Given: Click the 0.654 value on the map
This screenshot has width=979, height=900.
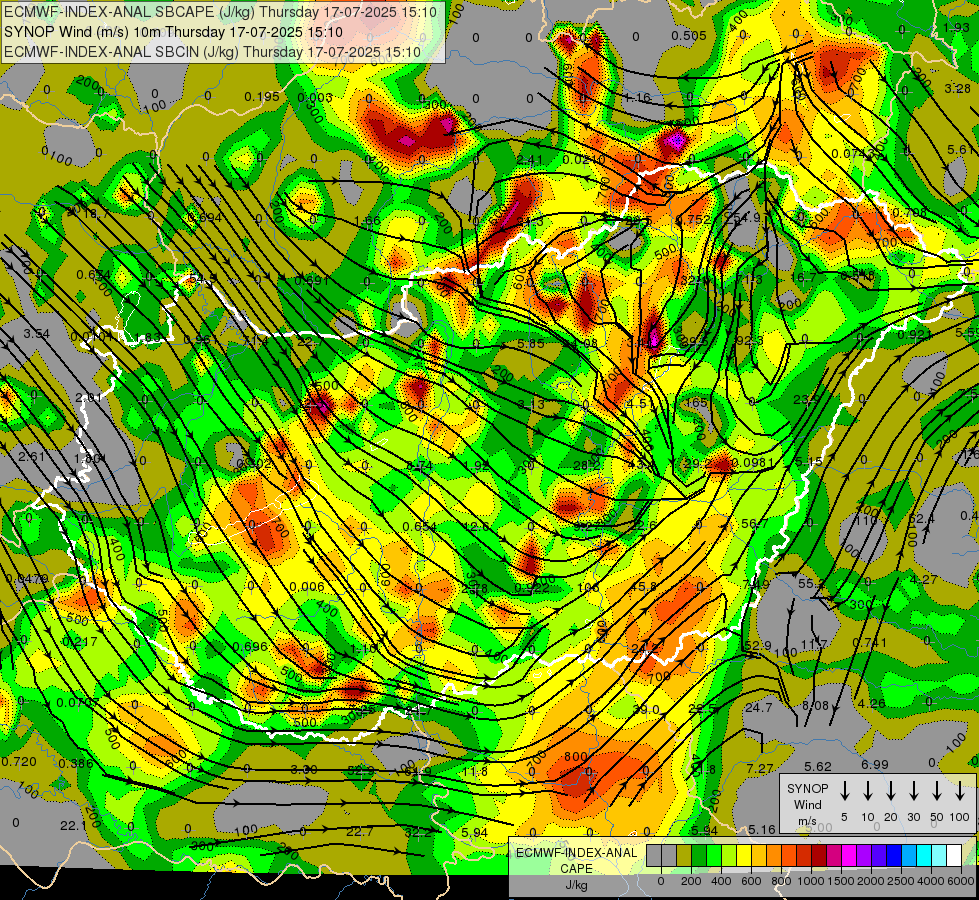Looking at the screenshot, I should tap(420, 527).
